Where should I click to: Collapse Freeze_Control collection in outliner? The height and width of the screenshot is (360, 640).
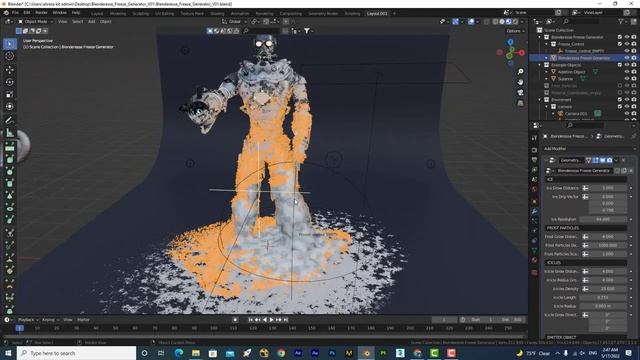547,44
